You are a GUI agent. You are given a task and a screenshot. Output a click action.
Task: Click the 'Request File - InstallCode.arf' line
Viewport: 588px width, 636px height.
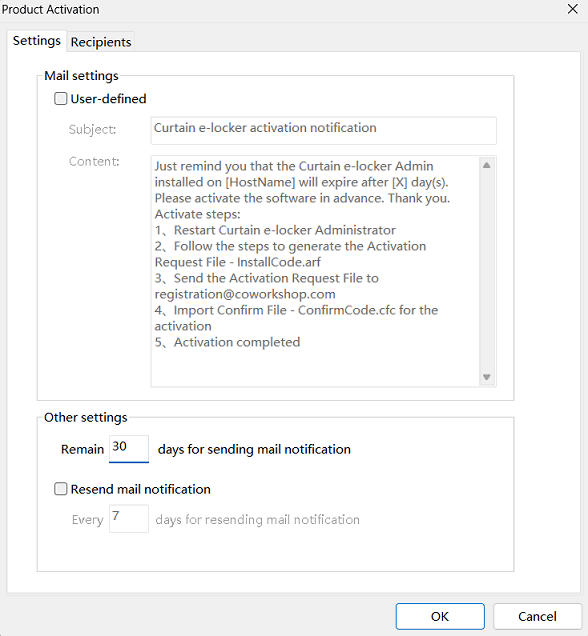(x=237, y=262)
